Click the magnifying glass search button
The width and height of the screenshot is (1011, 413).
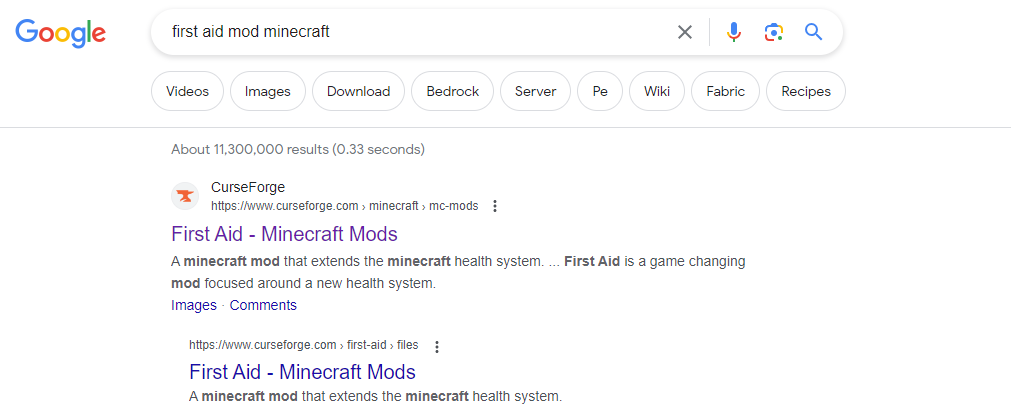pyautogui.click(x=814, y=32)
